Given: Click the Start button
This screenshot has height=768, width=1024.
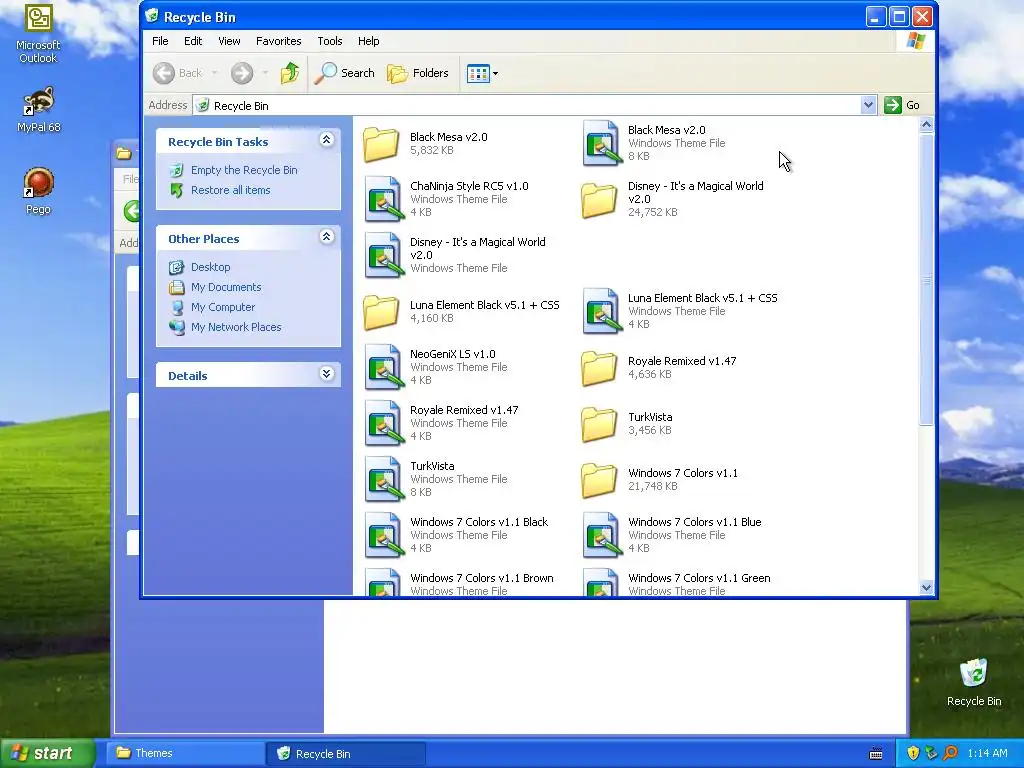Looking at the screenshot, I should tap(47, 753).
